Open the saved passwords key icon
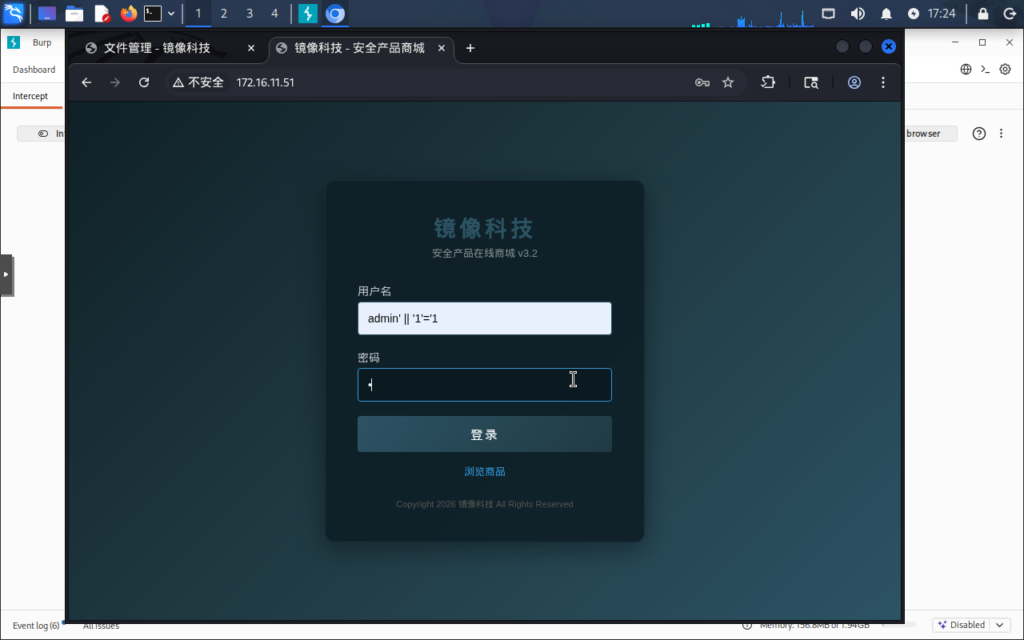 (702, 83)
